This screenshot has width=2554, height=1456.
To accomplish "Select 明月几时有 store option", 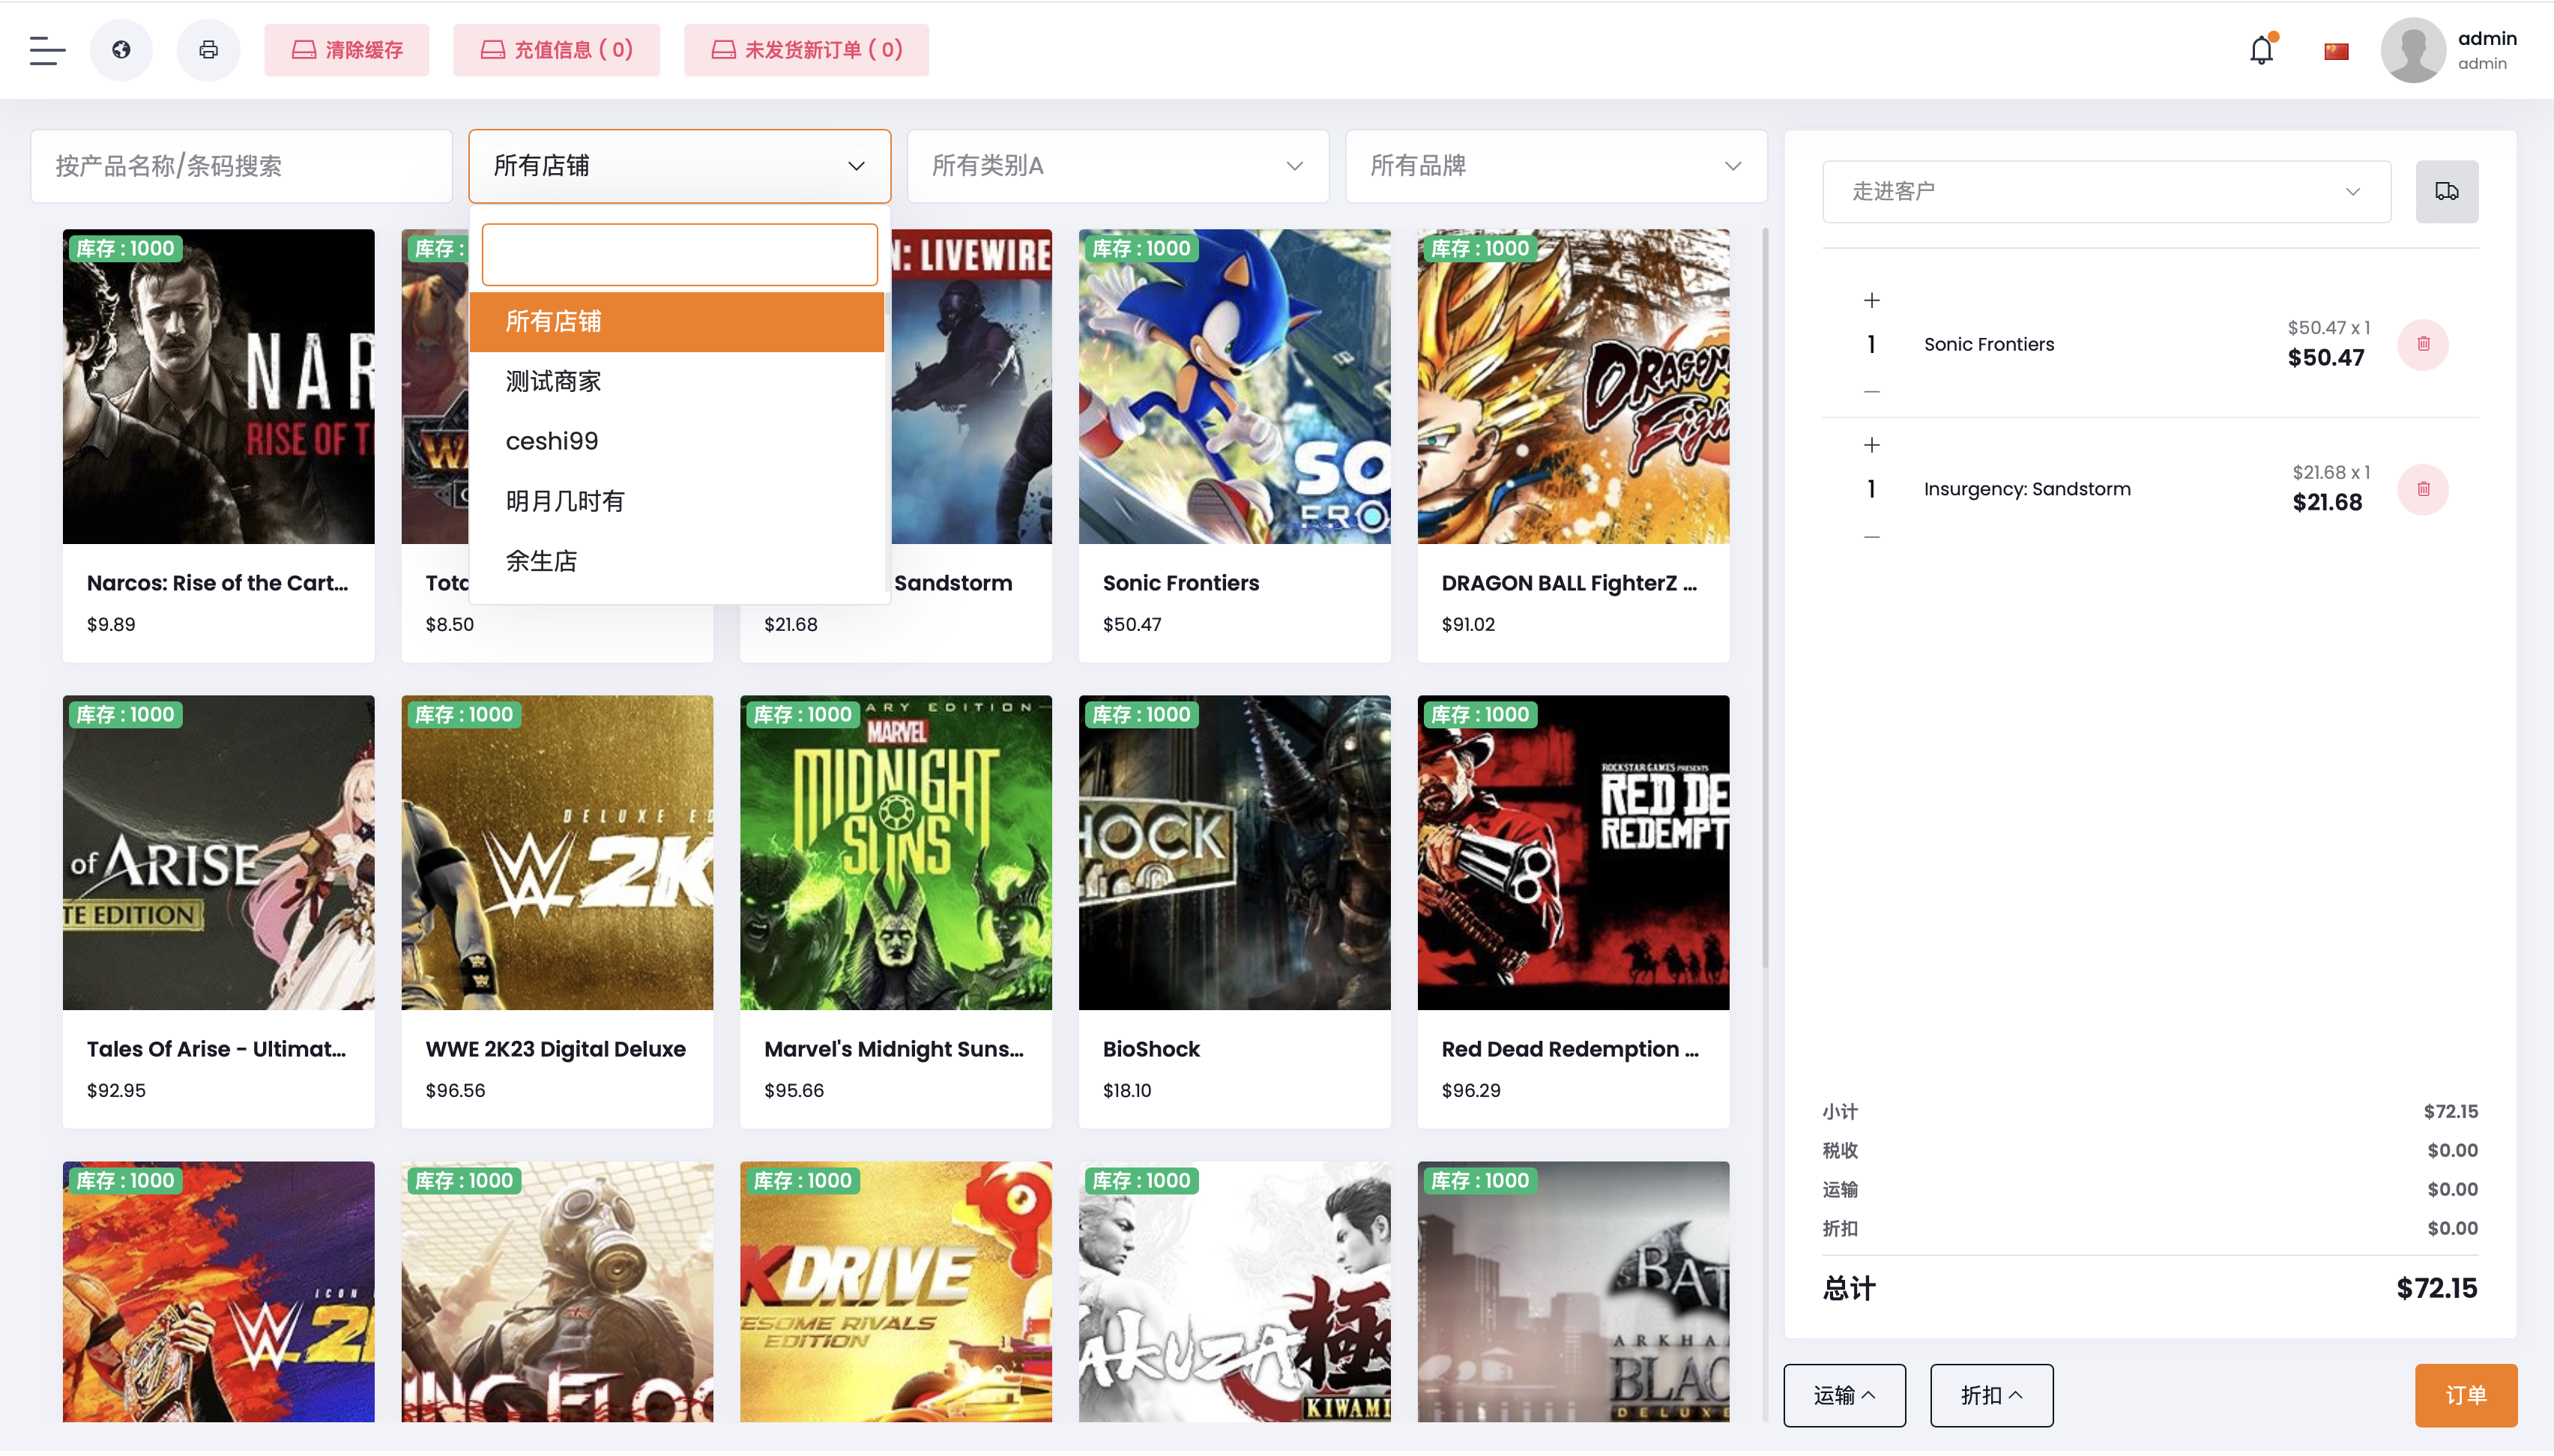I will pos(676,501).
